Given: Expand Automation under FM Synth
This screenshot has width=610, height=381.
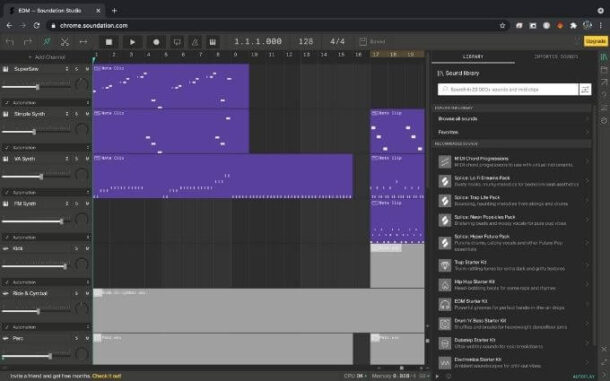Looking at the screenshot, I should coord(24,237).
